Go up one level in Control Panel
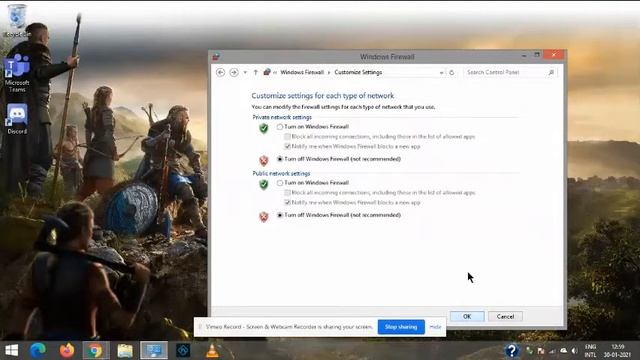Viewport: 640px width, 360px height. (x=256, y=72)
